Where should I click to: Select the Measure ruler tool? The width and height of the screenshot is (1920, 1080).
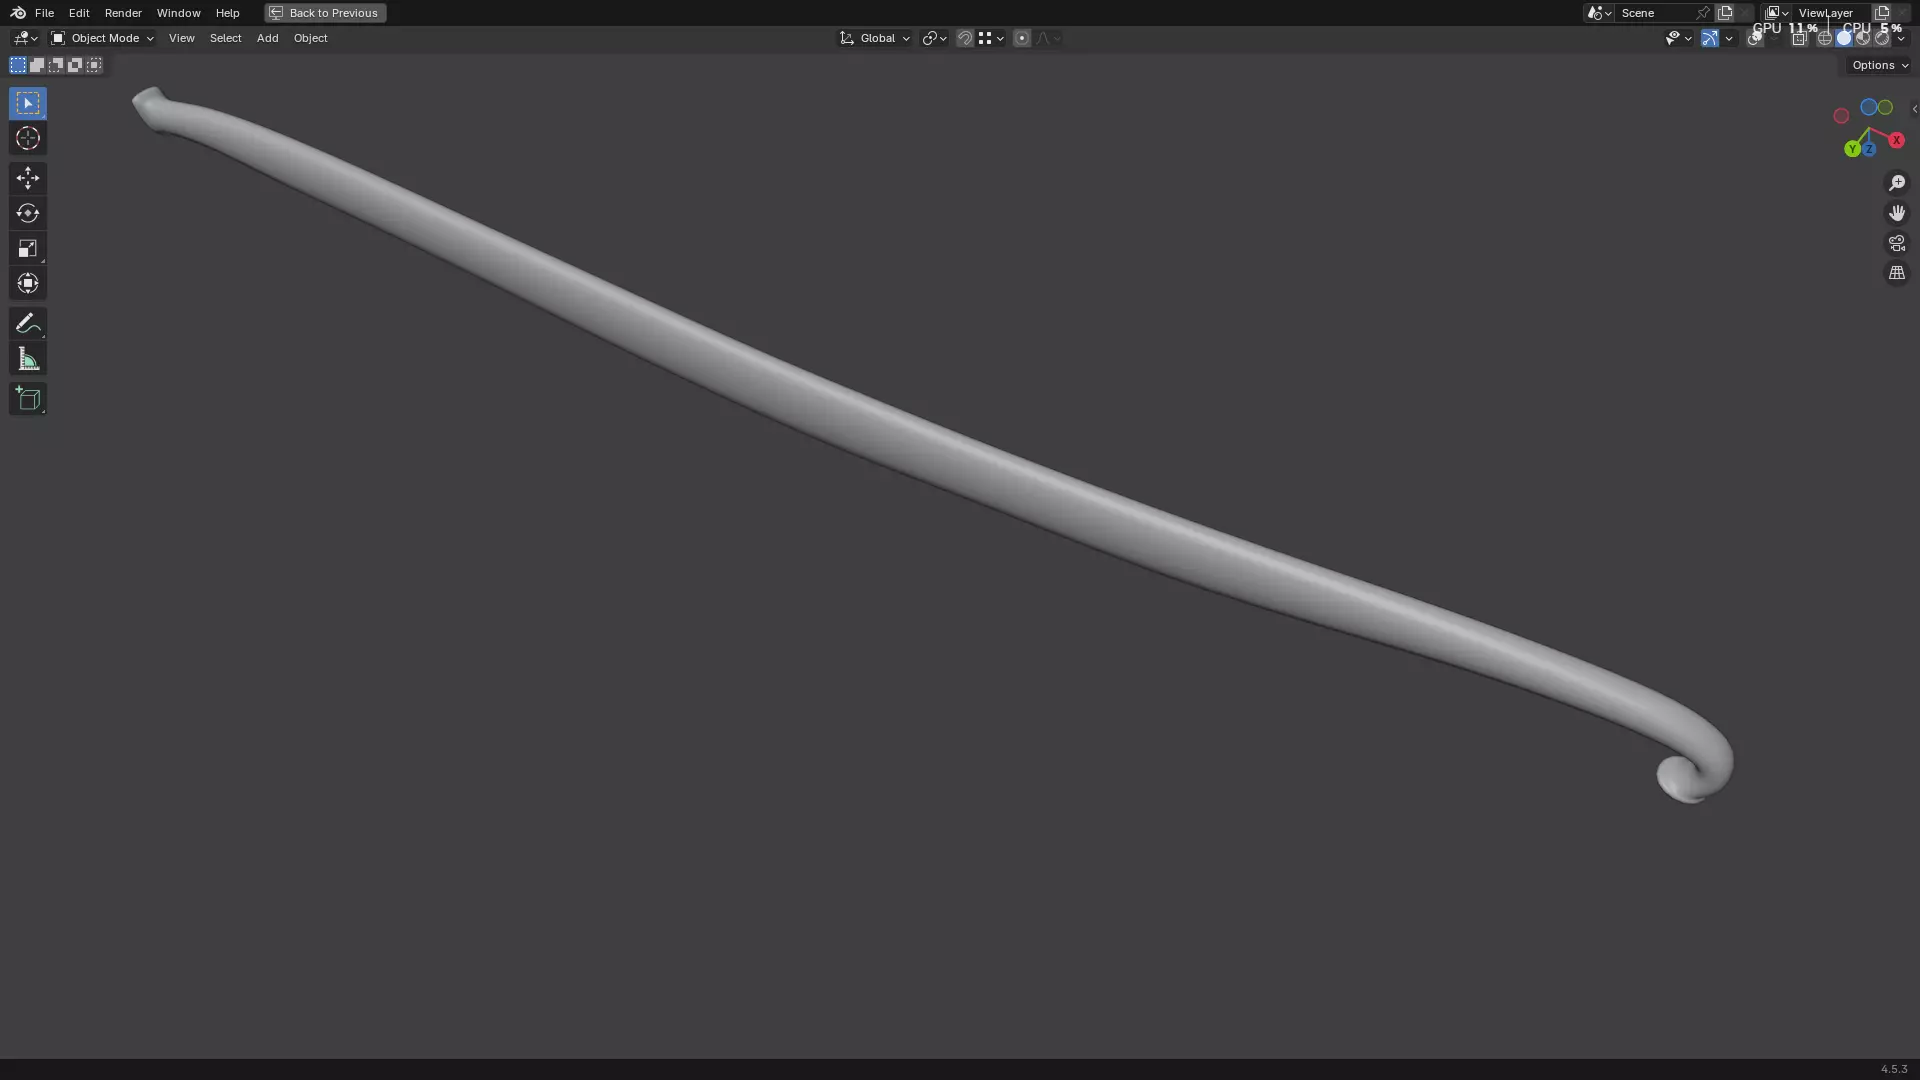28,359
